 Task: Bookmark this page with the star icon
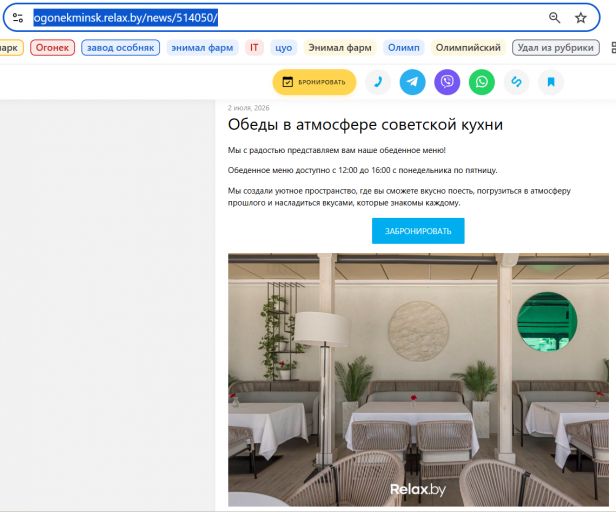tap(581, 18)
